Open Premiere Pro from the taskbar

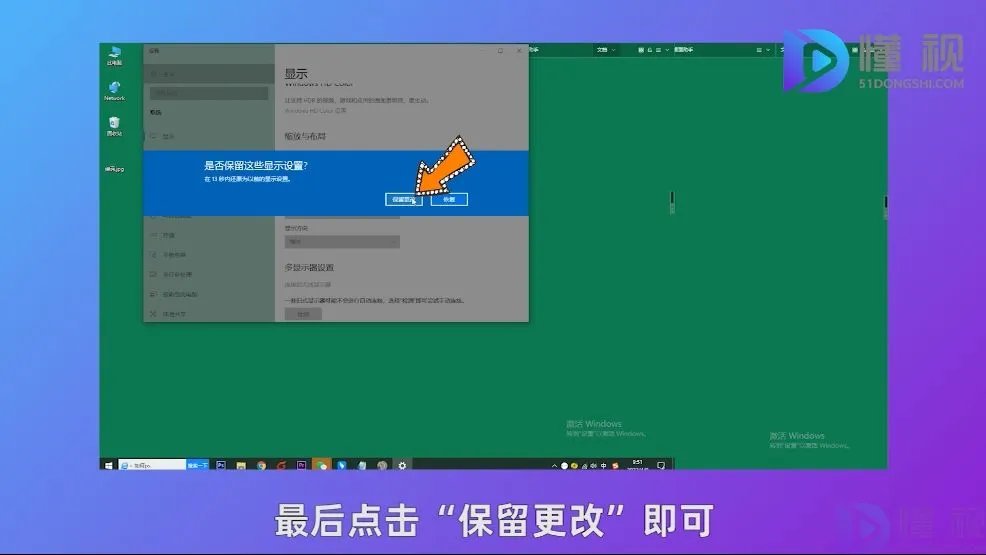click(x=301, y=465)
